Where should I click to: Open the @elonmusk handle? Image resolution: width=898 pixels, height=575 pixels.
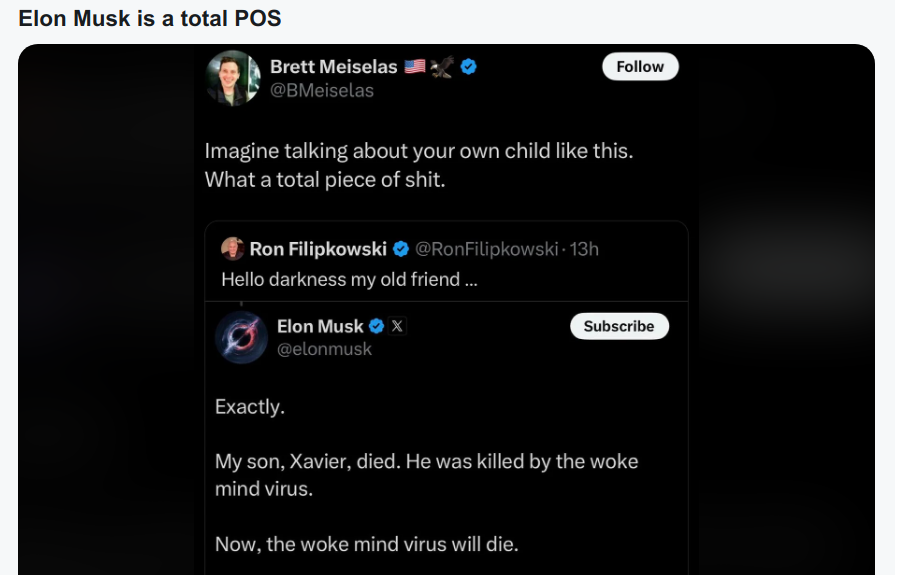pyautogui.click(x=324, y=349)
